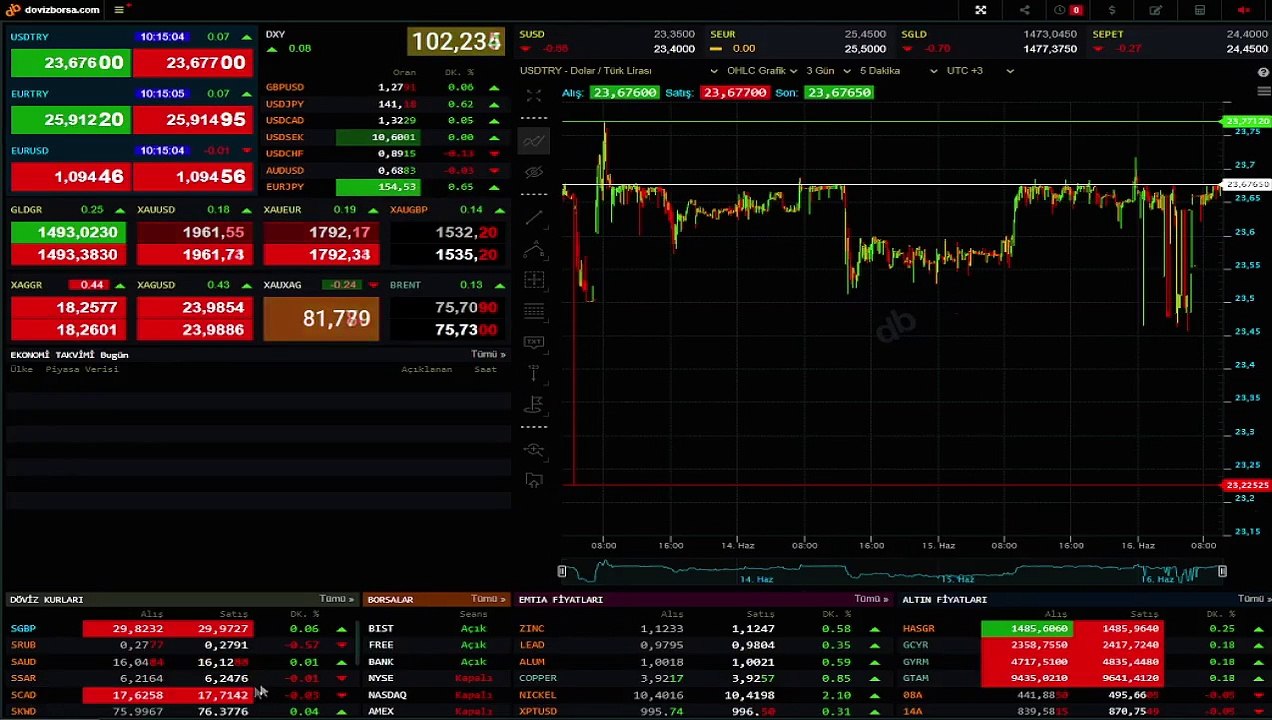1272x720 pixels.
Task: Click the chart navigator overview strip
Action: tap(892, 572)
